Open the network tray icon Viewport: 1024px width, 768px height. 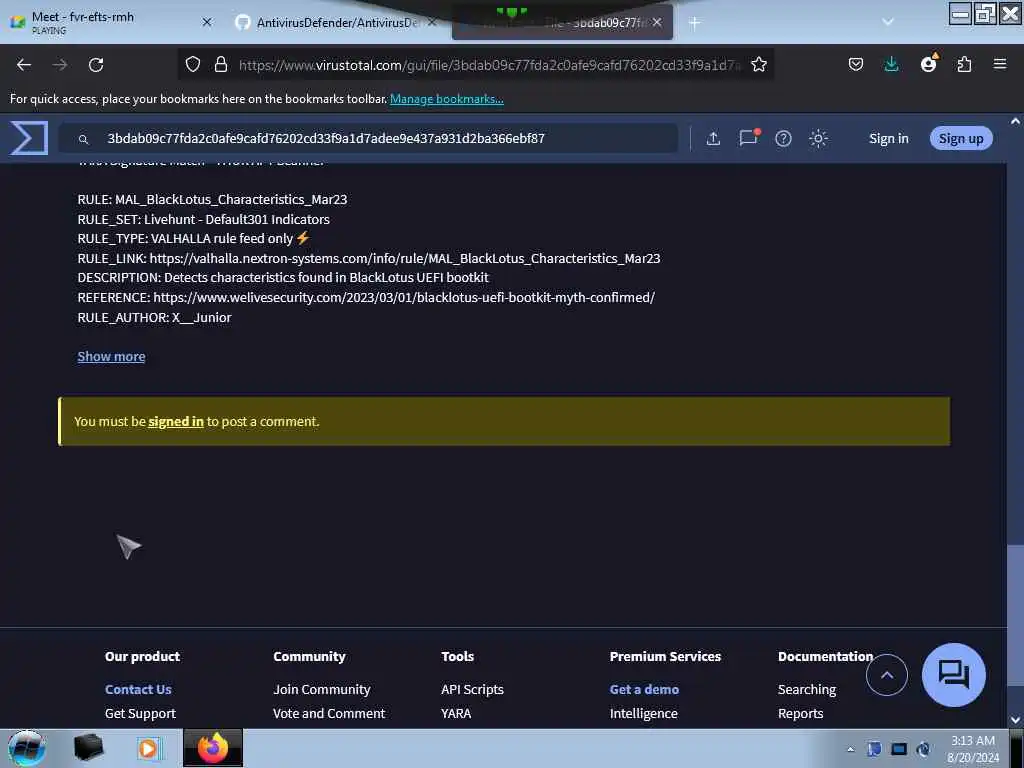click(x=899, y=749)
